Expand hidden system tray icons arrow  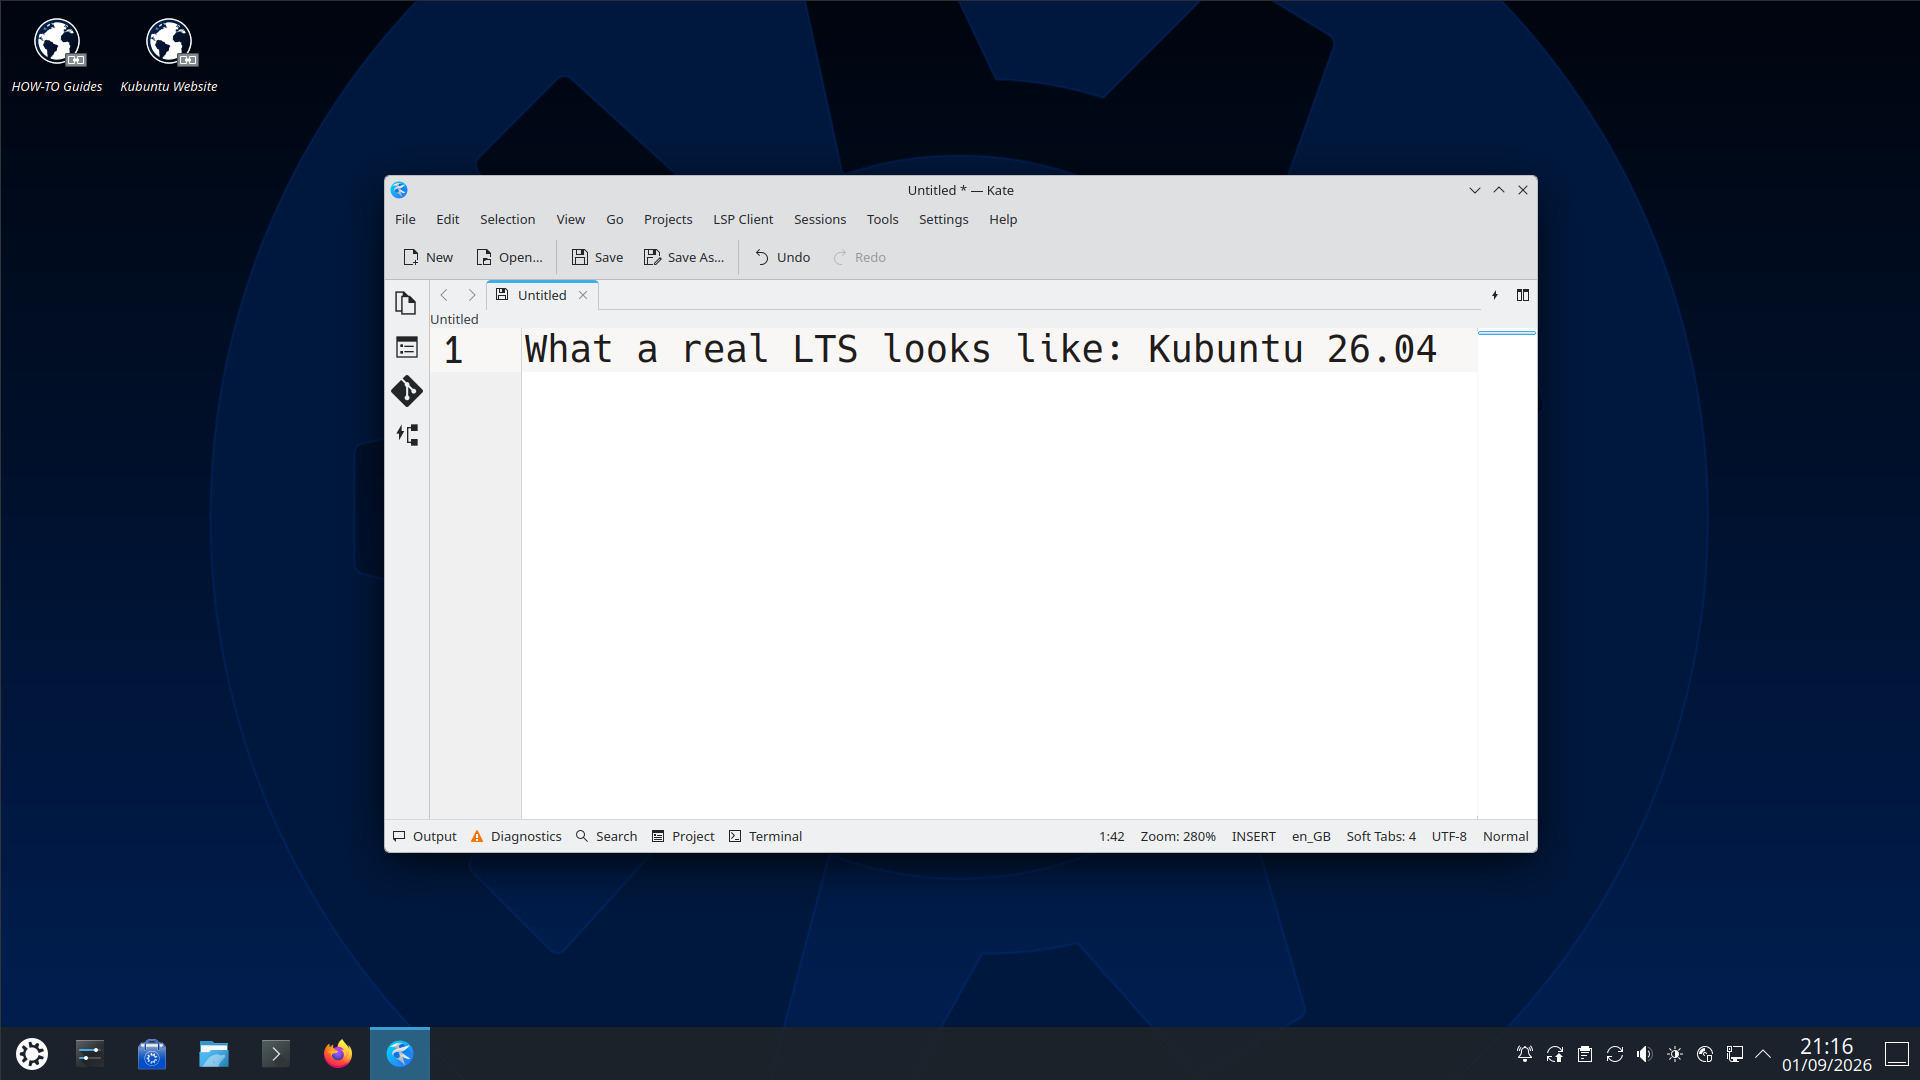pyautogui.click(x=1763, y=1054)
